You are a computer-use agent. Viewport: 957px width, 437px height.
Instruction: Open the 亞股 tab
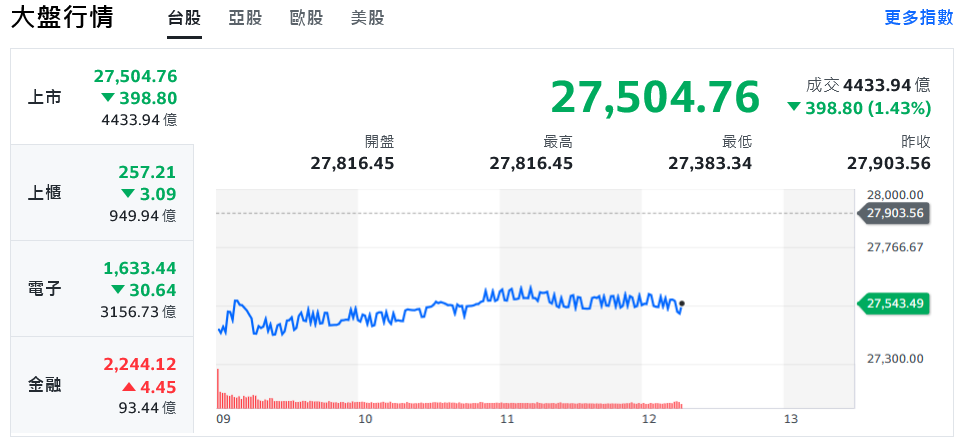click(245, 18)
